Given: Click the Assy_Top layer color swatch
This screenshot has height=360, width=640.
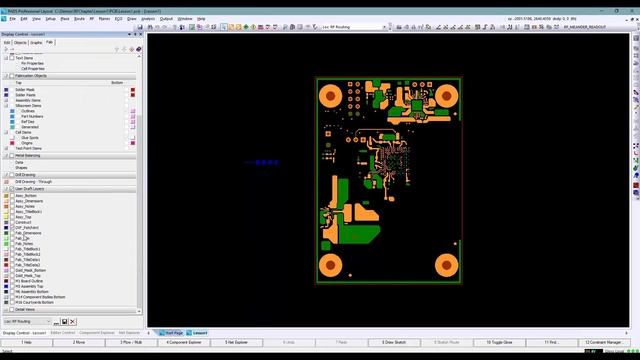Looking at the screenshot, I should coord(6,217).
